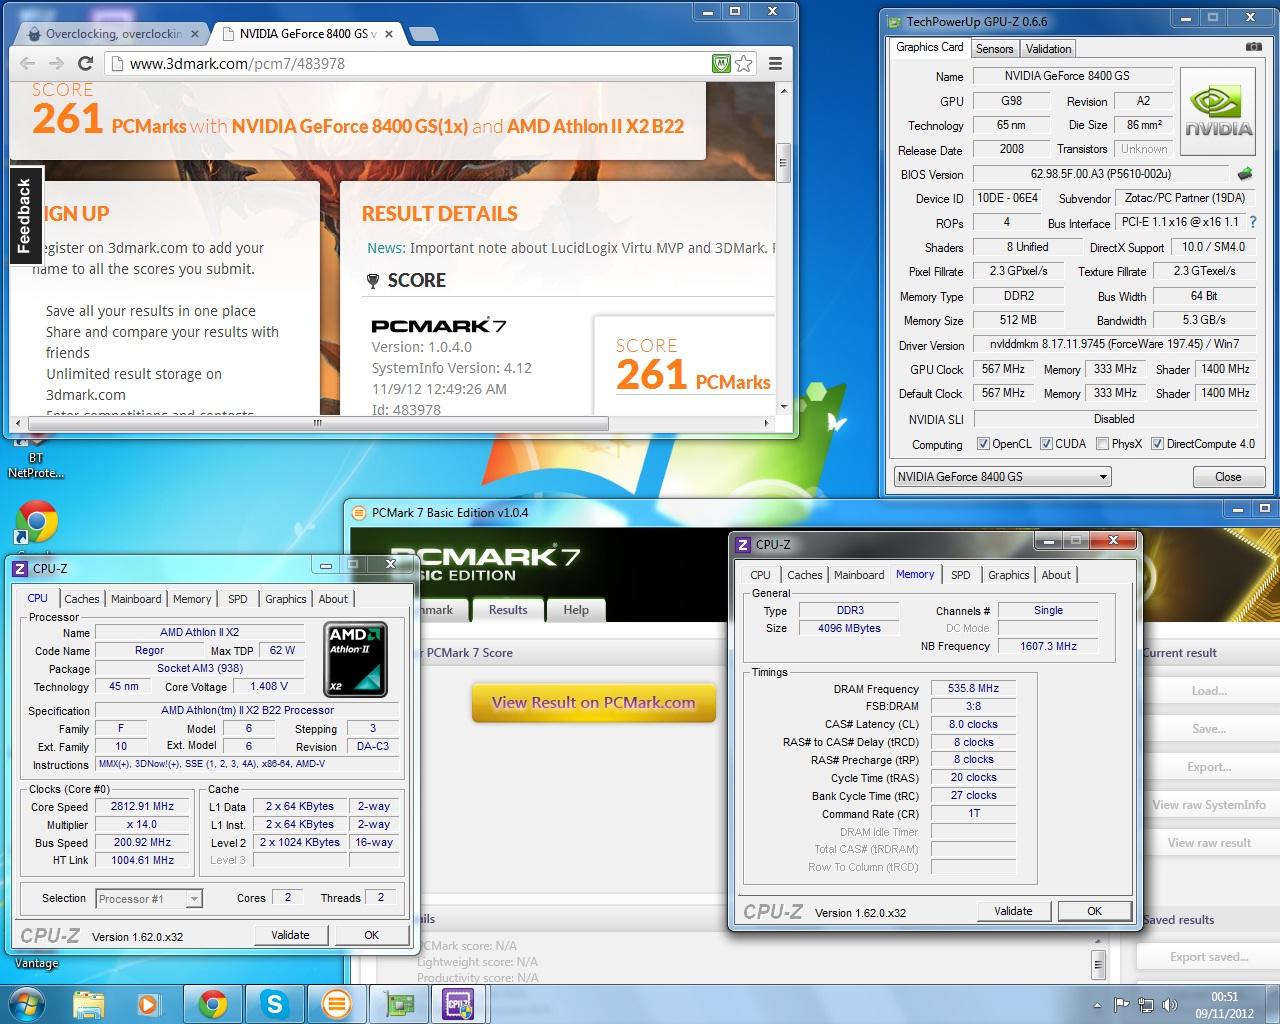Open the CPU tab in right CPU-Z
Image resolution: width=1280 pixels, height=1024 pixels.
(x=760, y=575)
